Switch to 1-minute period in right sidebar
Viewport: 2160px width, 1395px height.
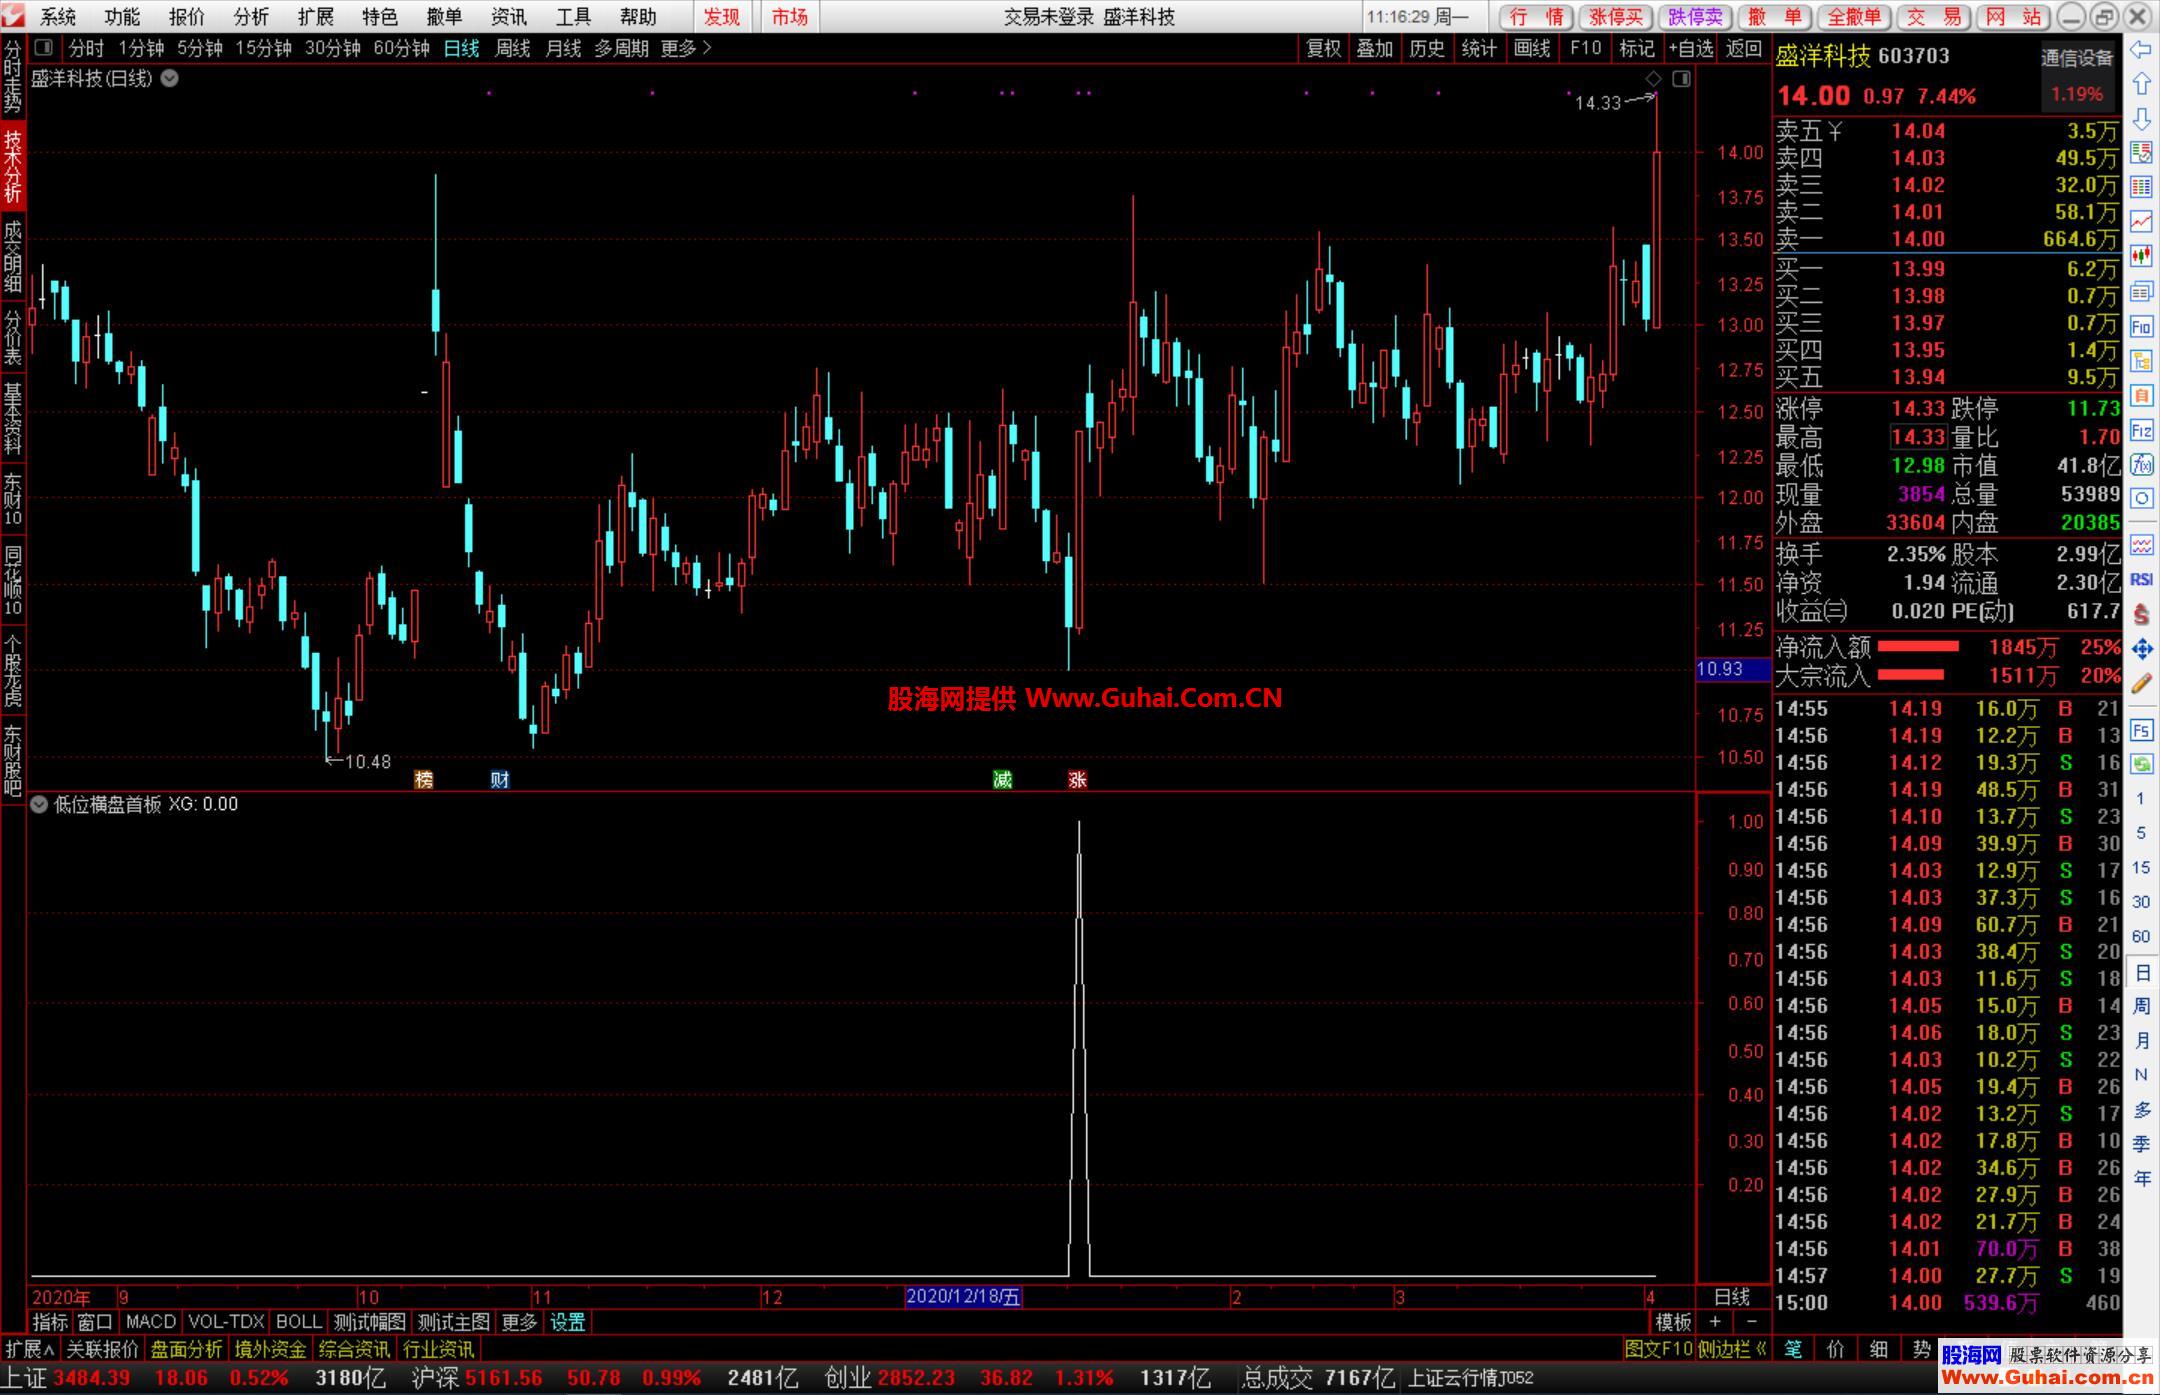tap(2141, 799)
